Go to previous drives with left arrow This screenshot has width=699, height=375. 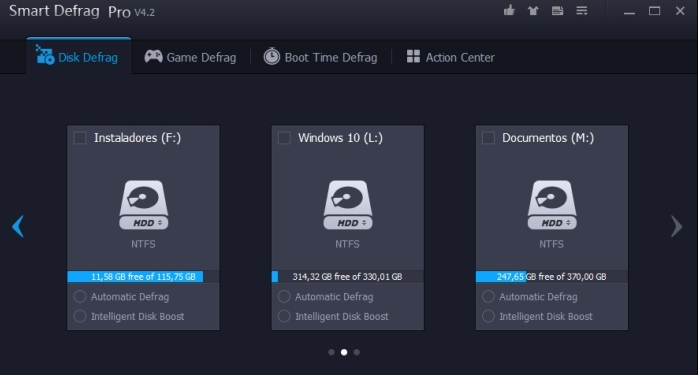pos(18,226)
